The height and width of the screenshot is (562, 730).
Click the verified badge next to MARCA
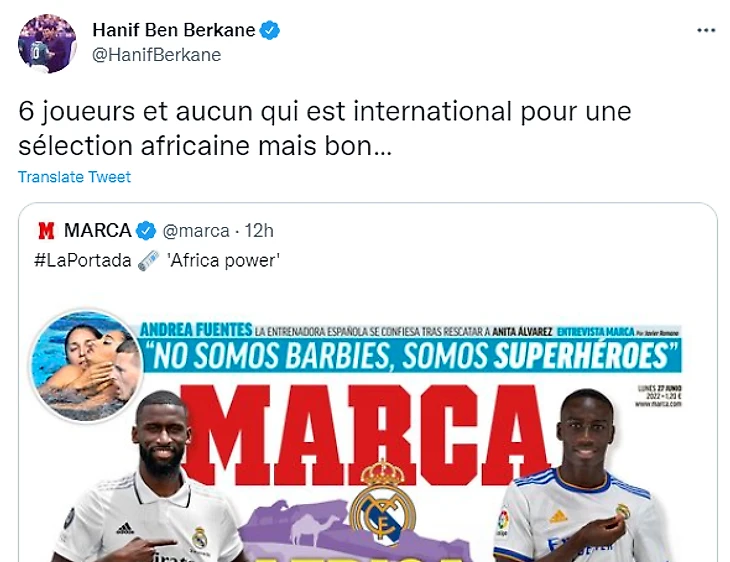146,230
